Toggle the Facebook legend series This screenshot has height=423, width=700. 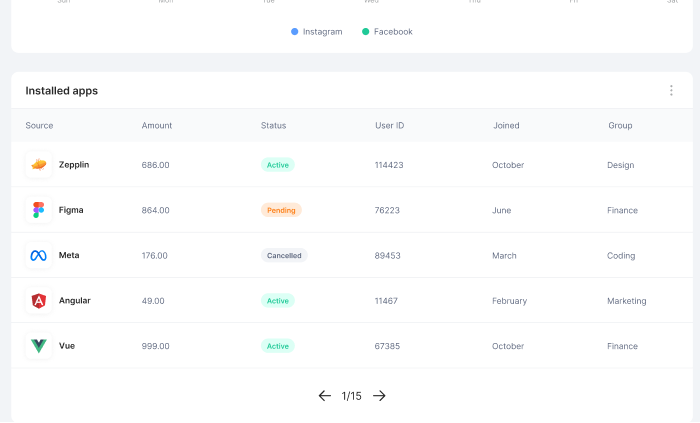[387, 32]
